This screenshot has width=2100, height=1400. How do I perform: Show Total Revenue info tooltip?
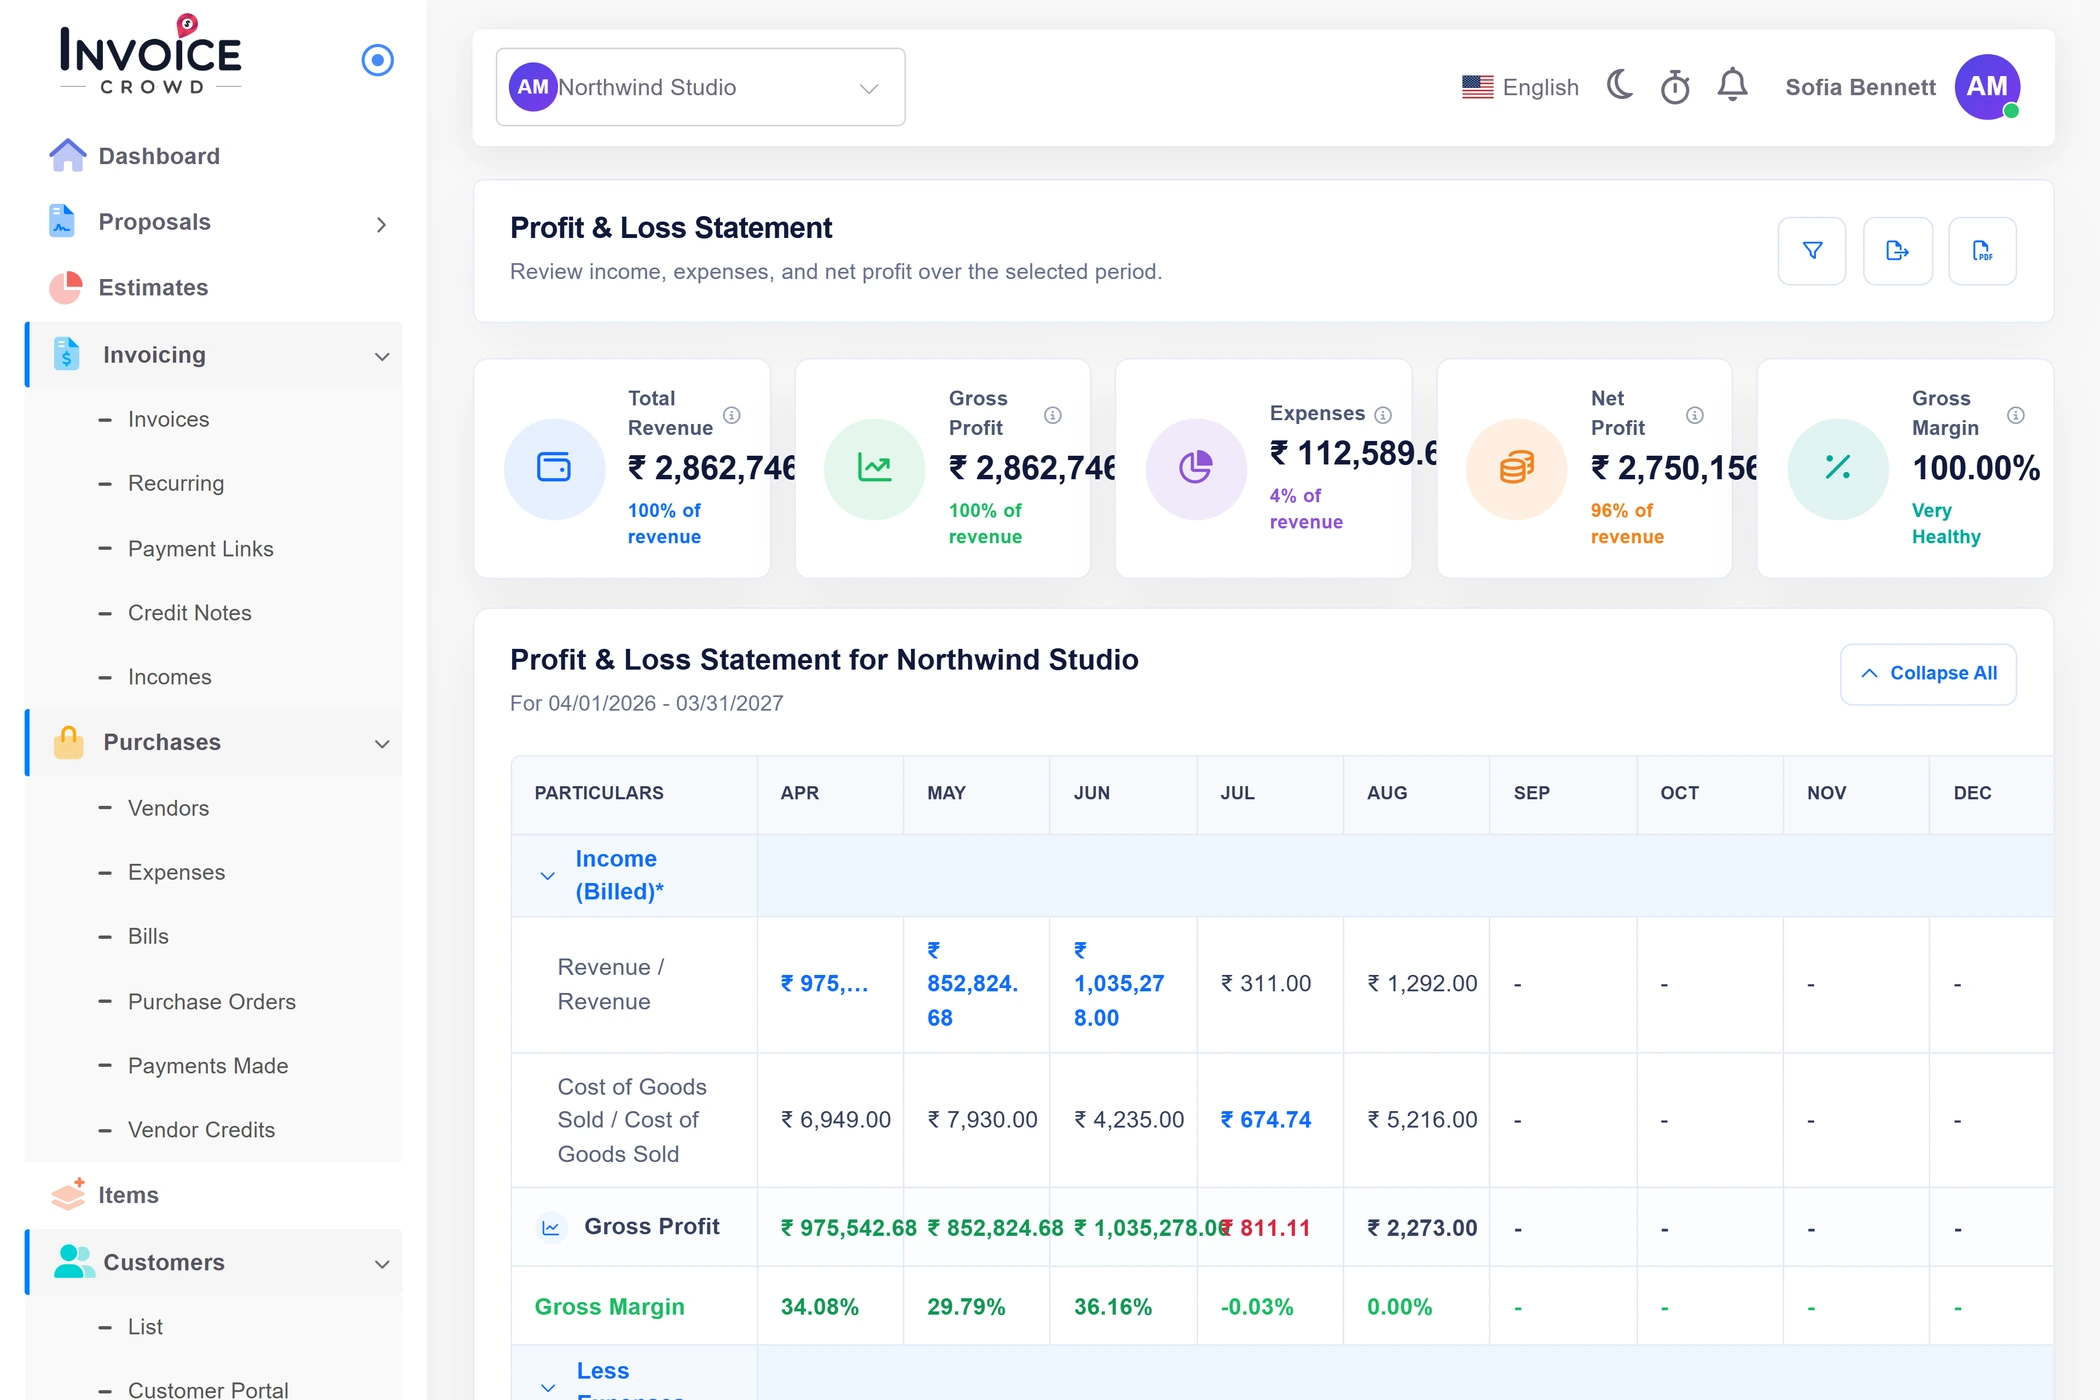pyautogui.click(x=732, y=415)
